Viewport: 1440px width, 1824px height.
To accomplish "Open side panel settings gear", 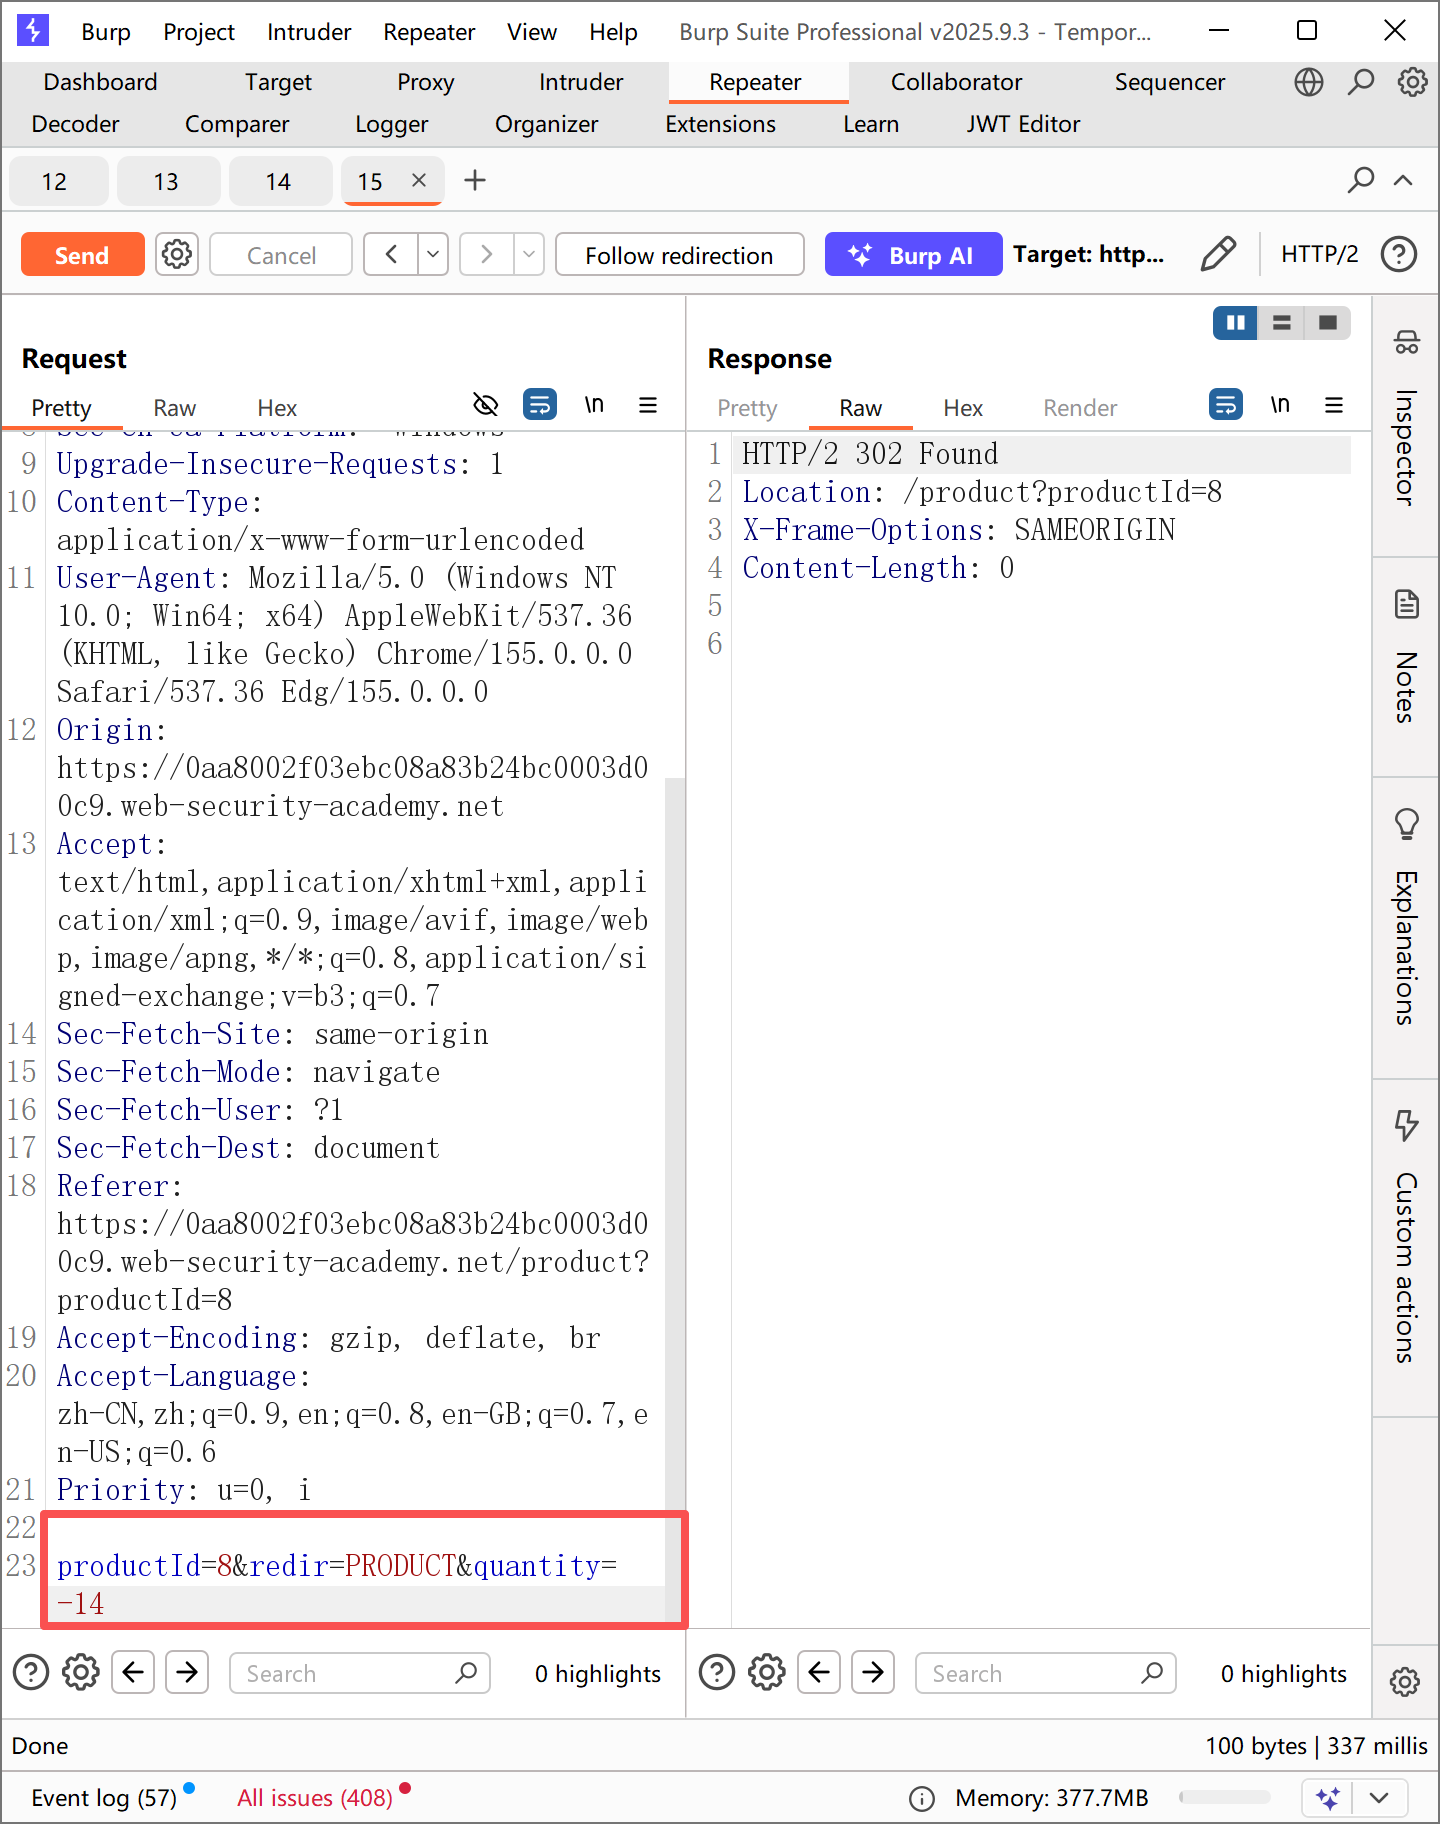I will [x=1405, y=1682].
